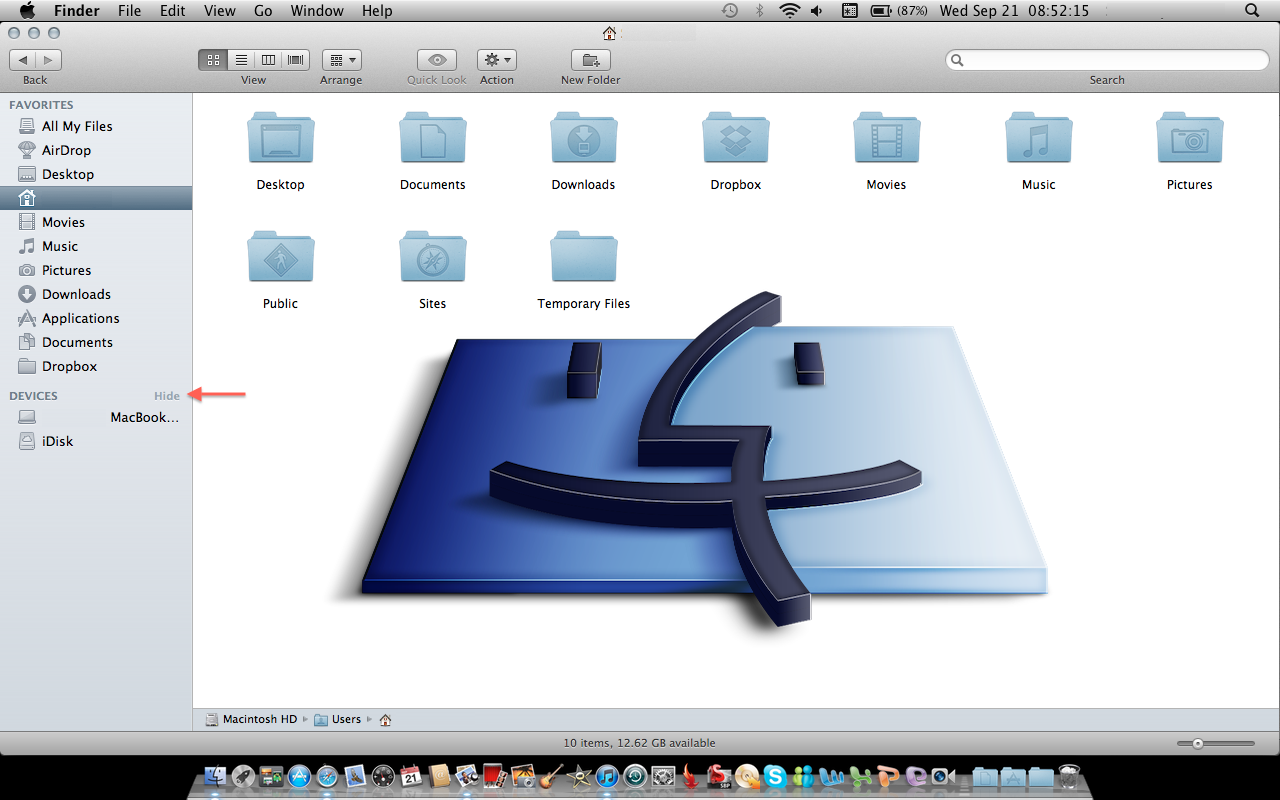1280x800 pixels.
Task: Click the battery status indicator
Action: pos(898,11)
